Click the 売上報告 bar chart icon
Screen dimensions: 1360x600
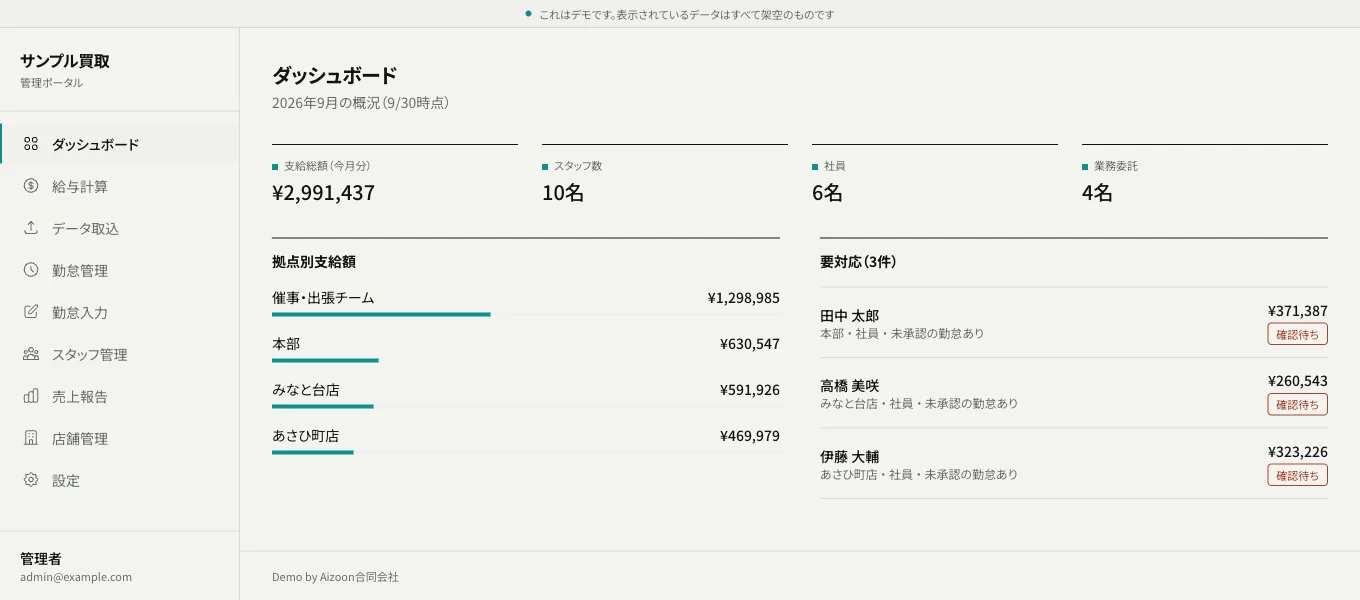click(x=31, y=396)
